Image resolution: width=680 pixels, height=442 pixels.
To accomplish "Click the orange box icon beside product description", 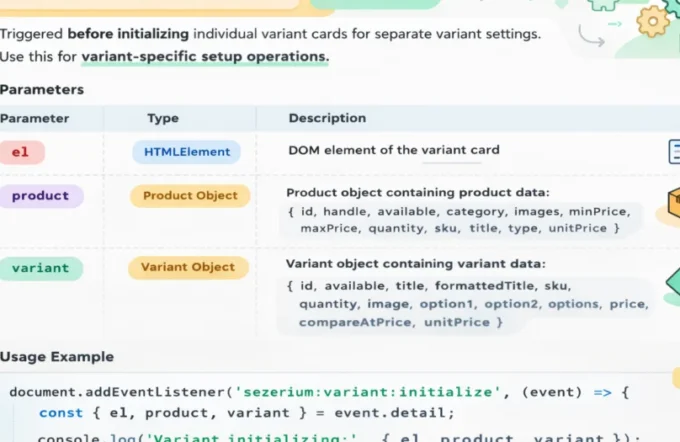I will [x=673, y=202].
